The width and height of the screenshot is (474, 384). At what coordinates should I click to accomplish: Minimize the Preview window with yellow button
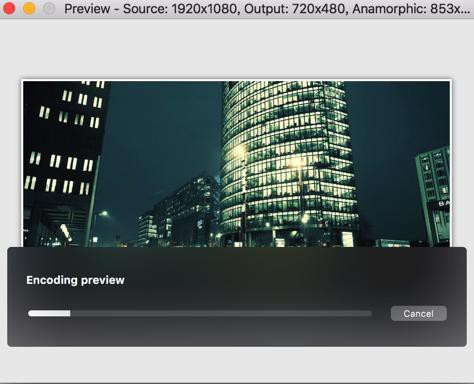click(x=29, y=8)
